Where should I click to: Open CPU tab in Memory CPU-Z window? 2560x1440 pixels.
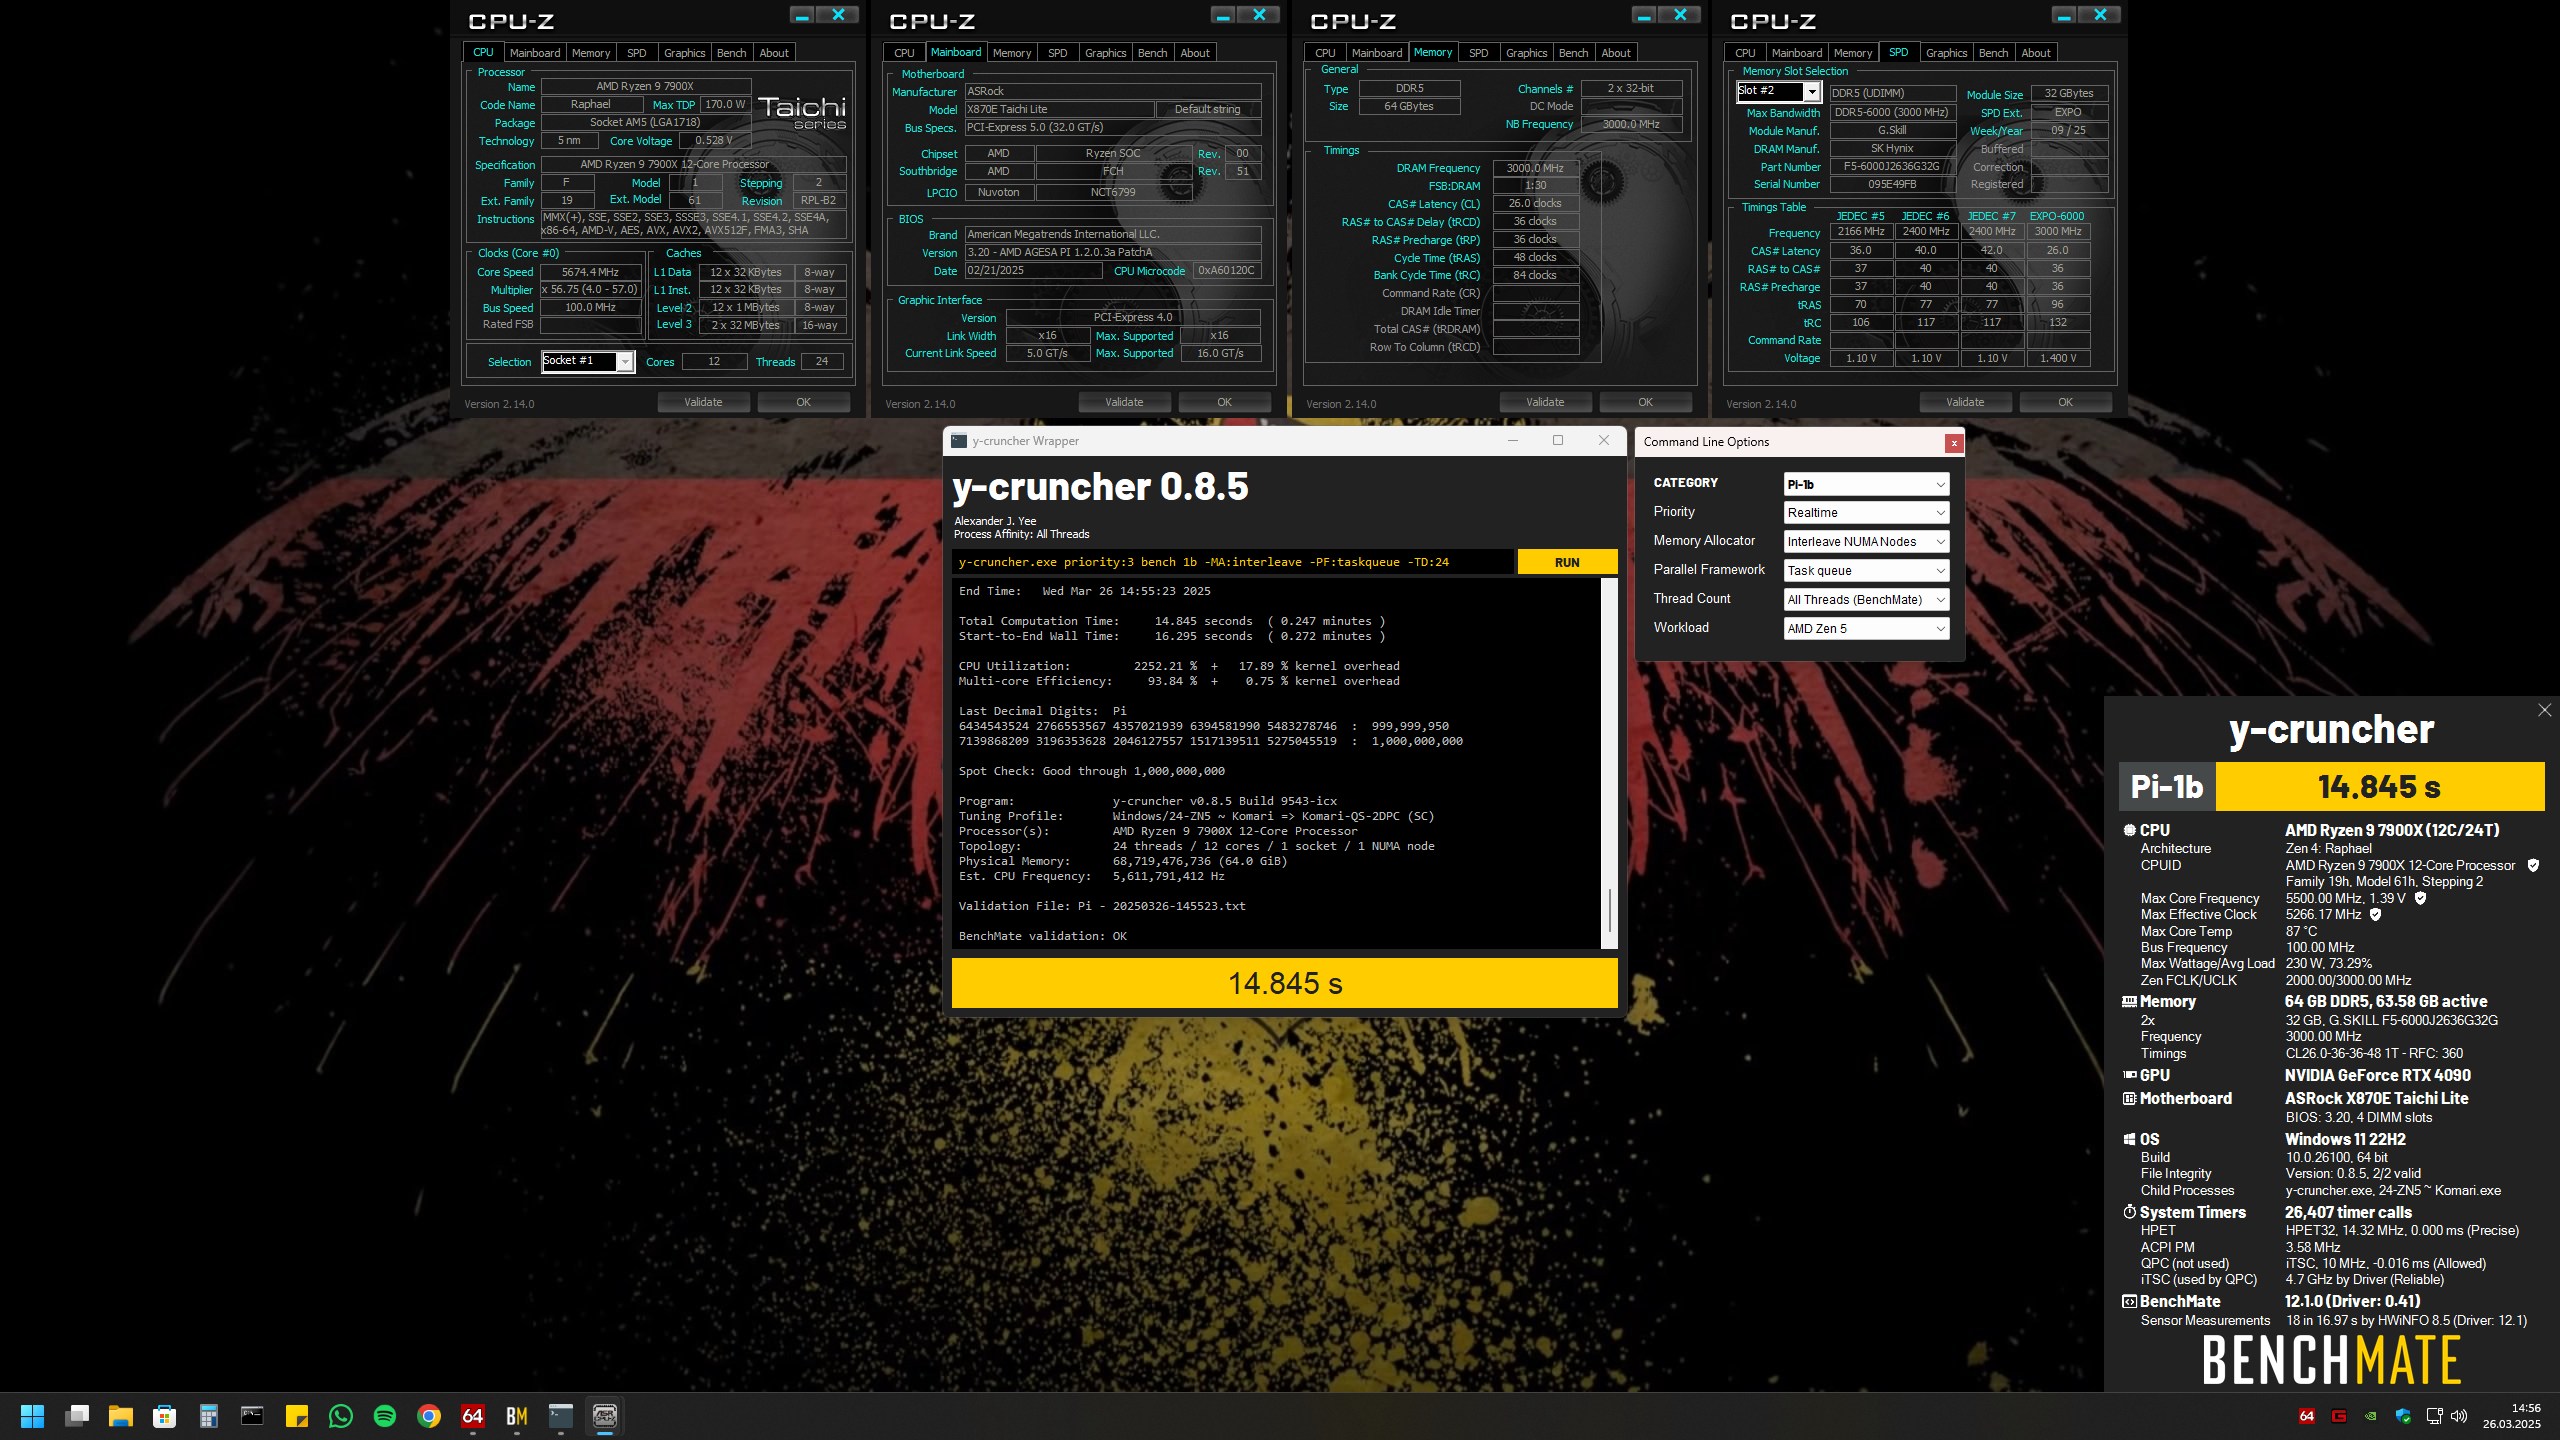tap(1325, 53)
